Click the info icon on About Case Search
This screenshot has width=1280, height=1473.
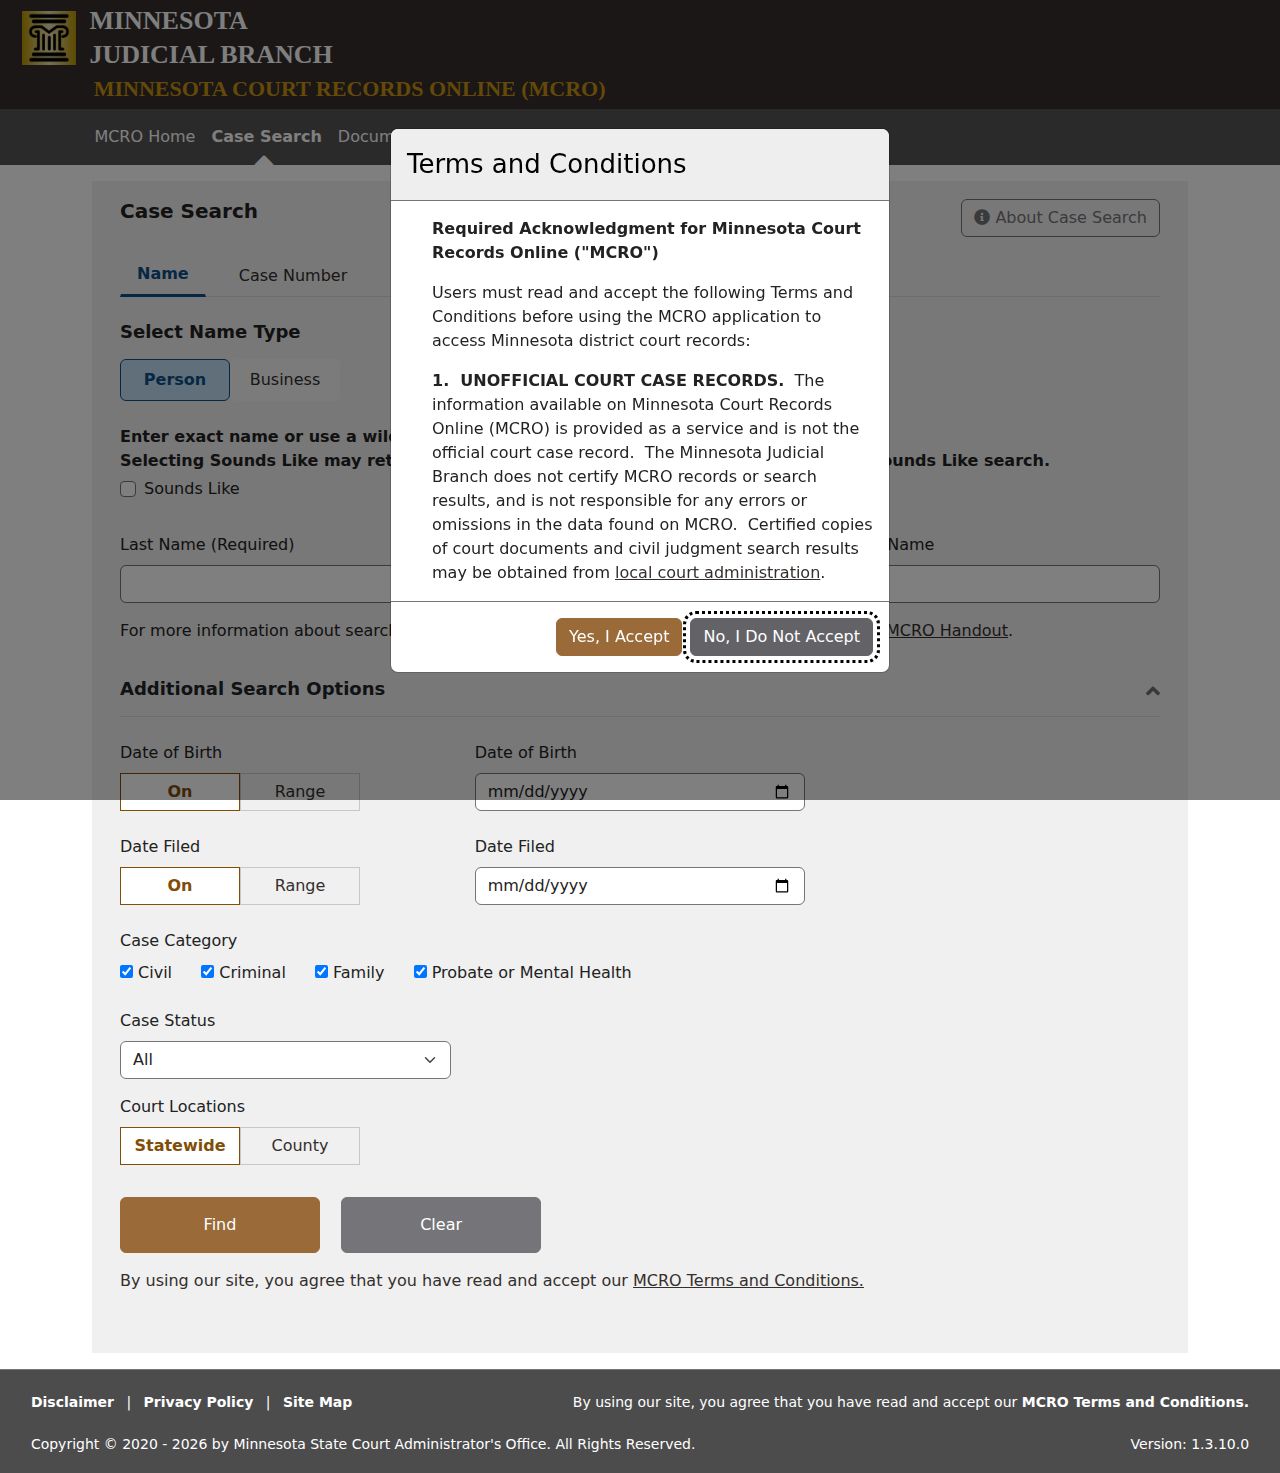[982, 217]
